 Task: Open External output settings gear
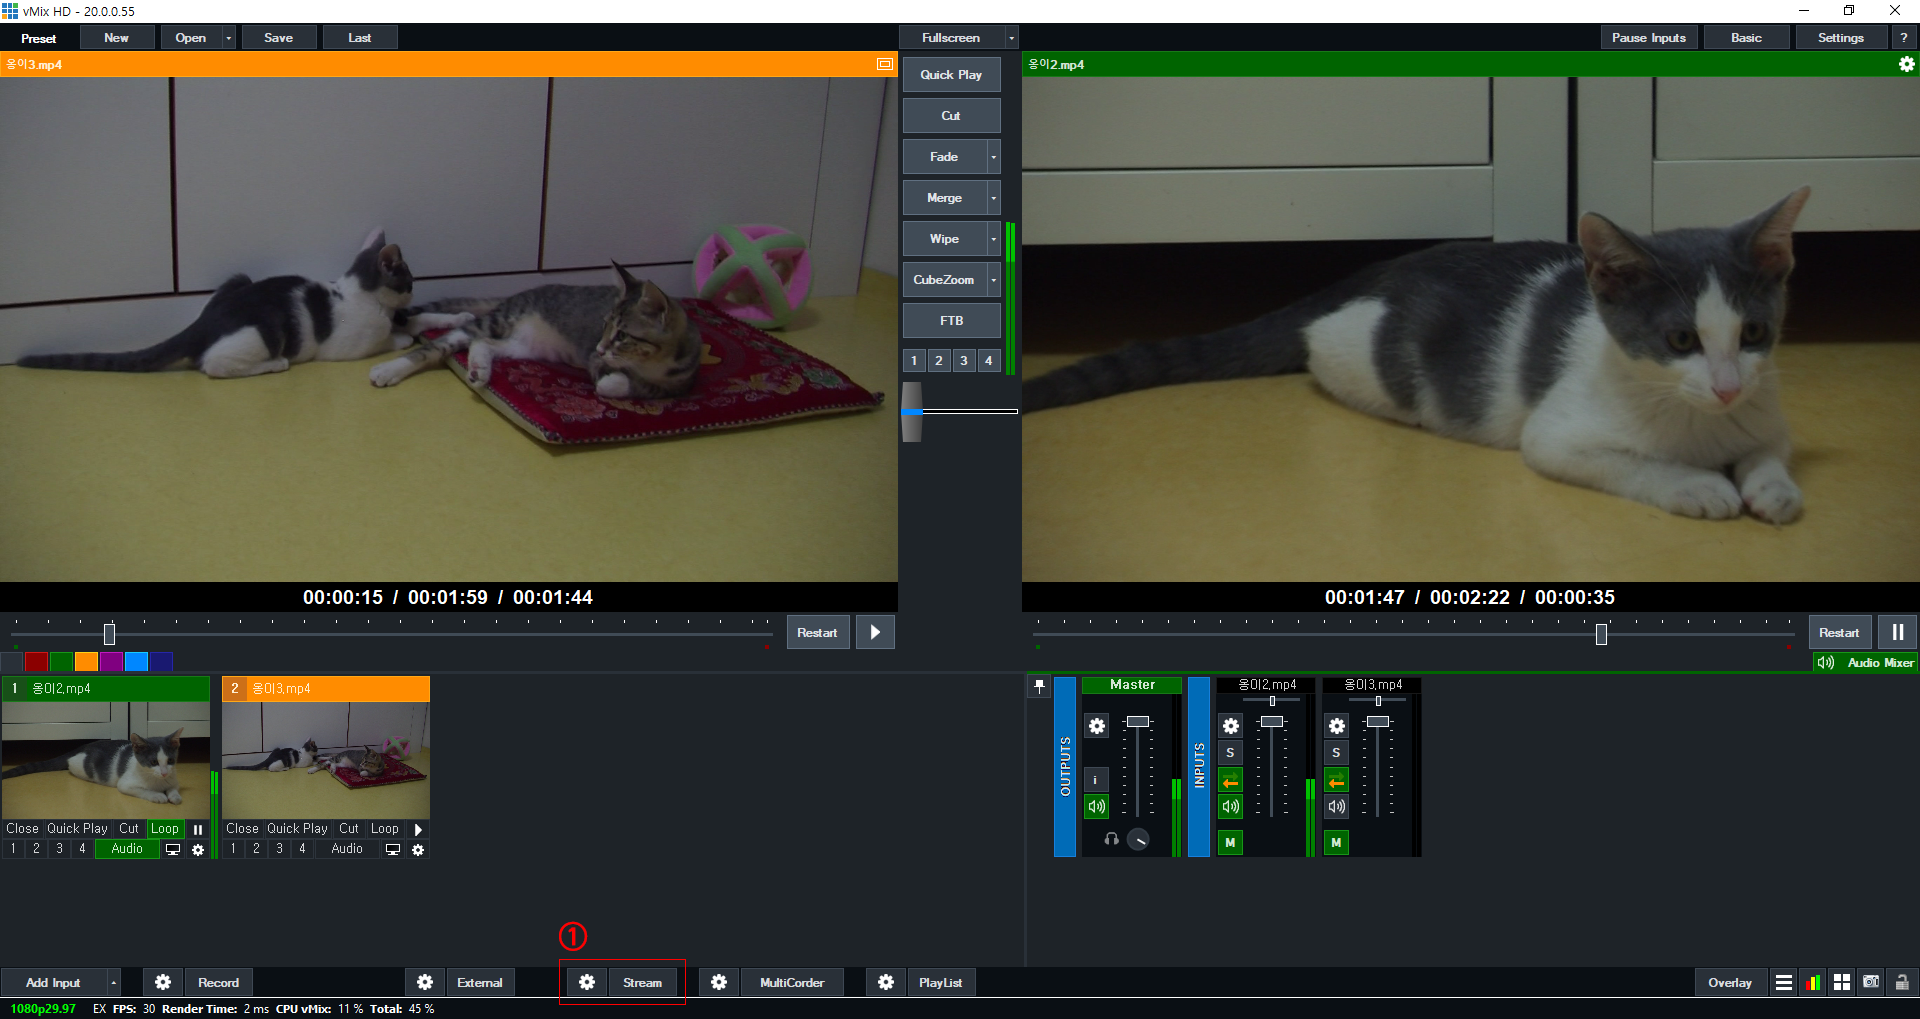[x=425, y=982]
